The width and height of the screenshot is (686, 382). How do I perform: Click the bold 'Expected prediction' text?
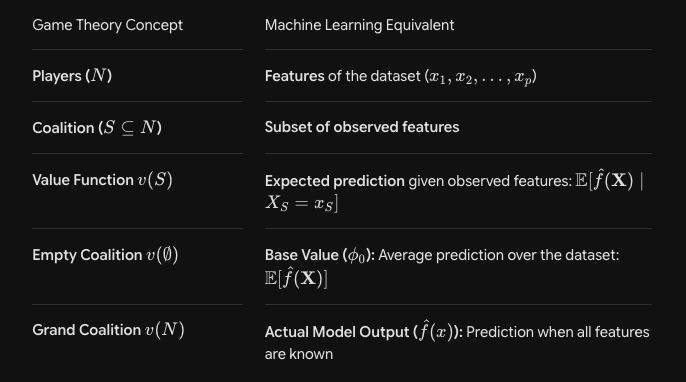coord(335,181)
